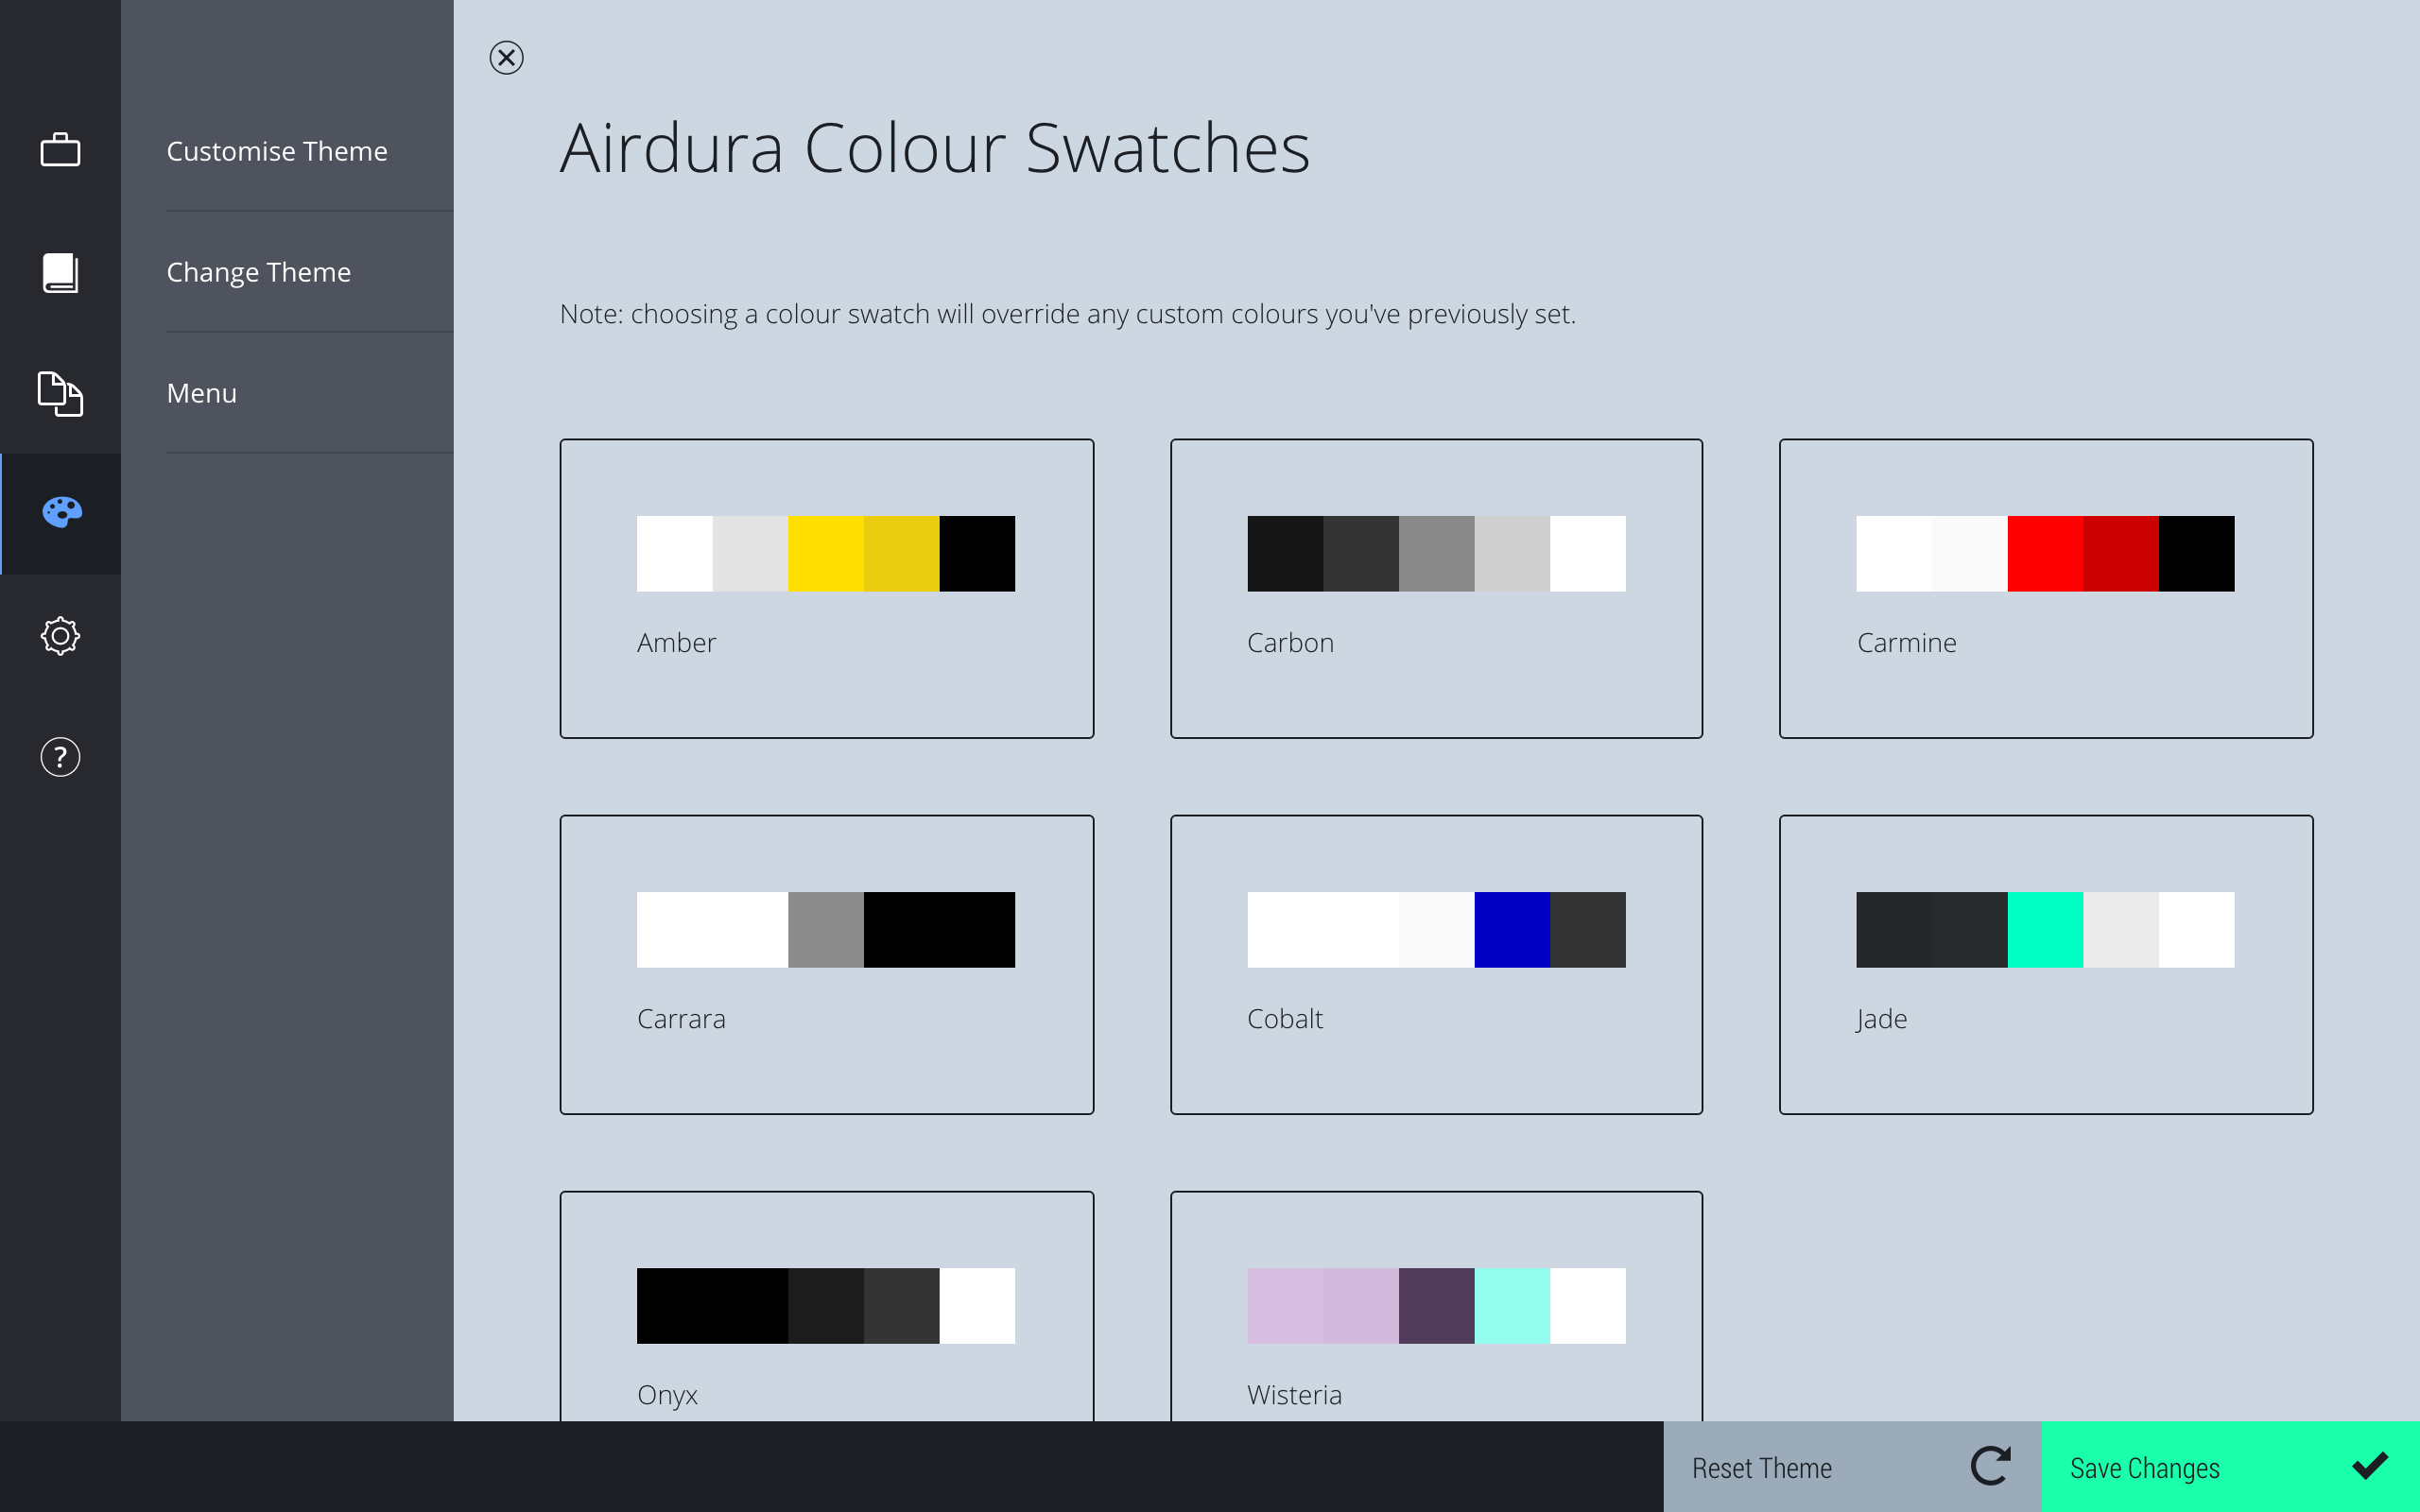Screen dimensions: 2420x1512
Task: Open the briefcase sidebar icon
Action: (x=60, y=150)
